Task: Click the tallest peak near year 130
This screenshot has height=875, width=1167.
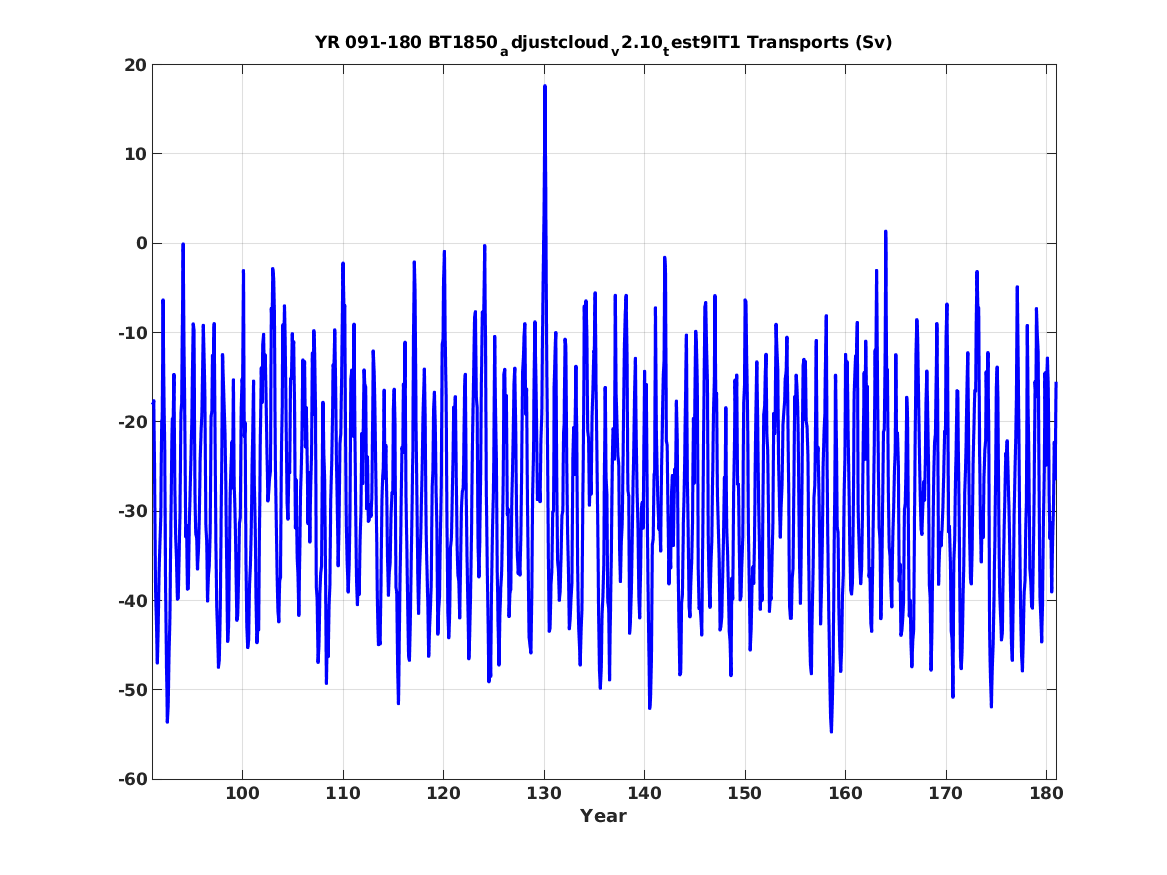Action: coord(545,86)
